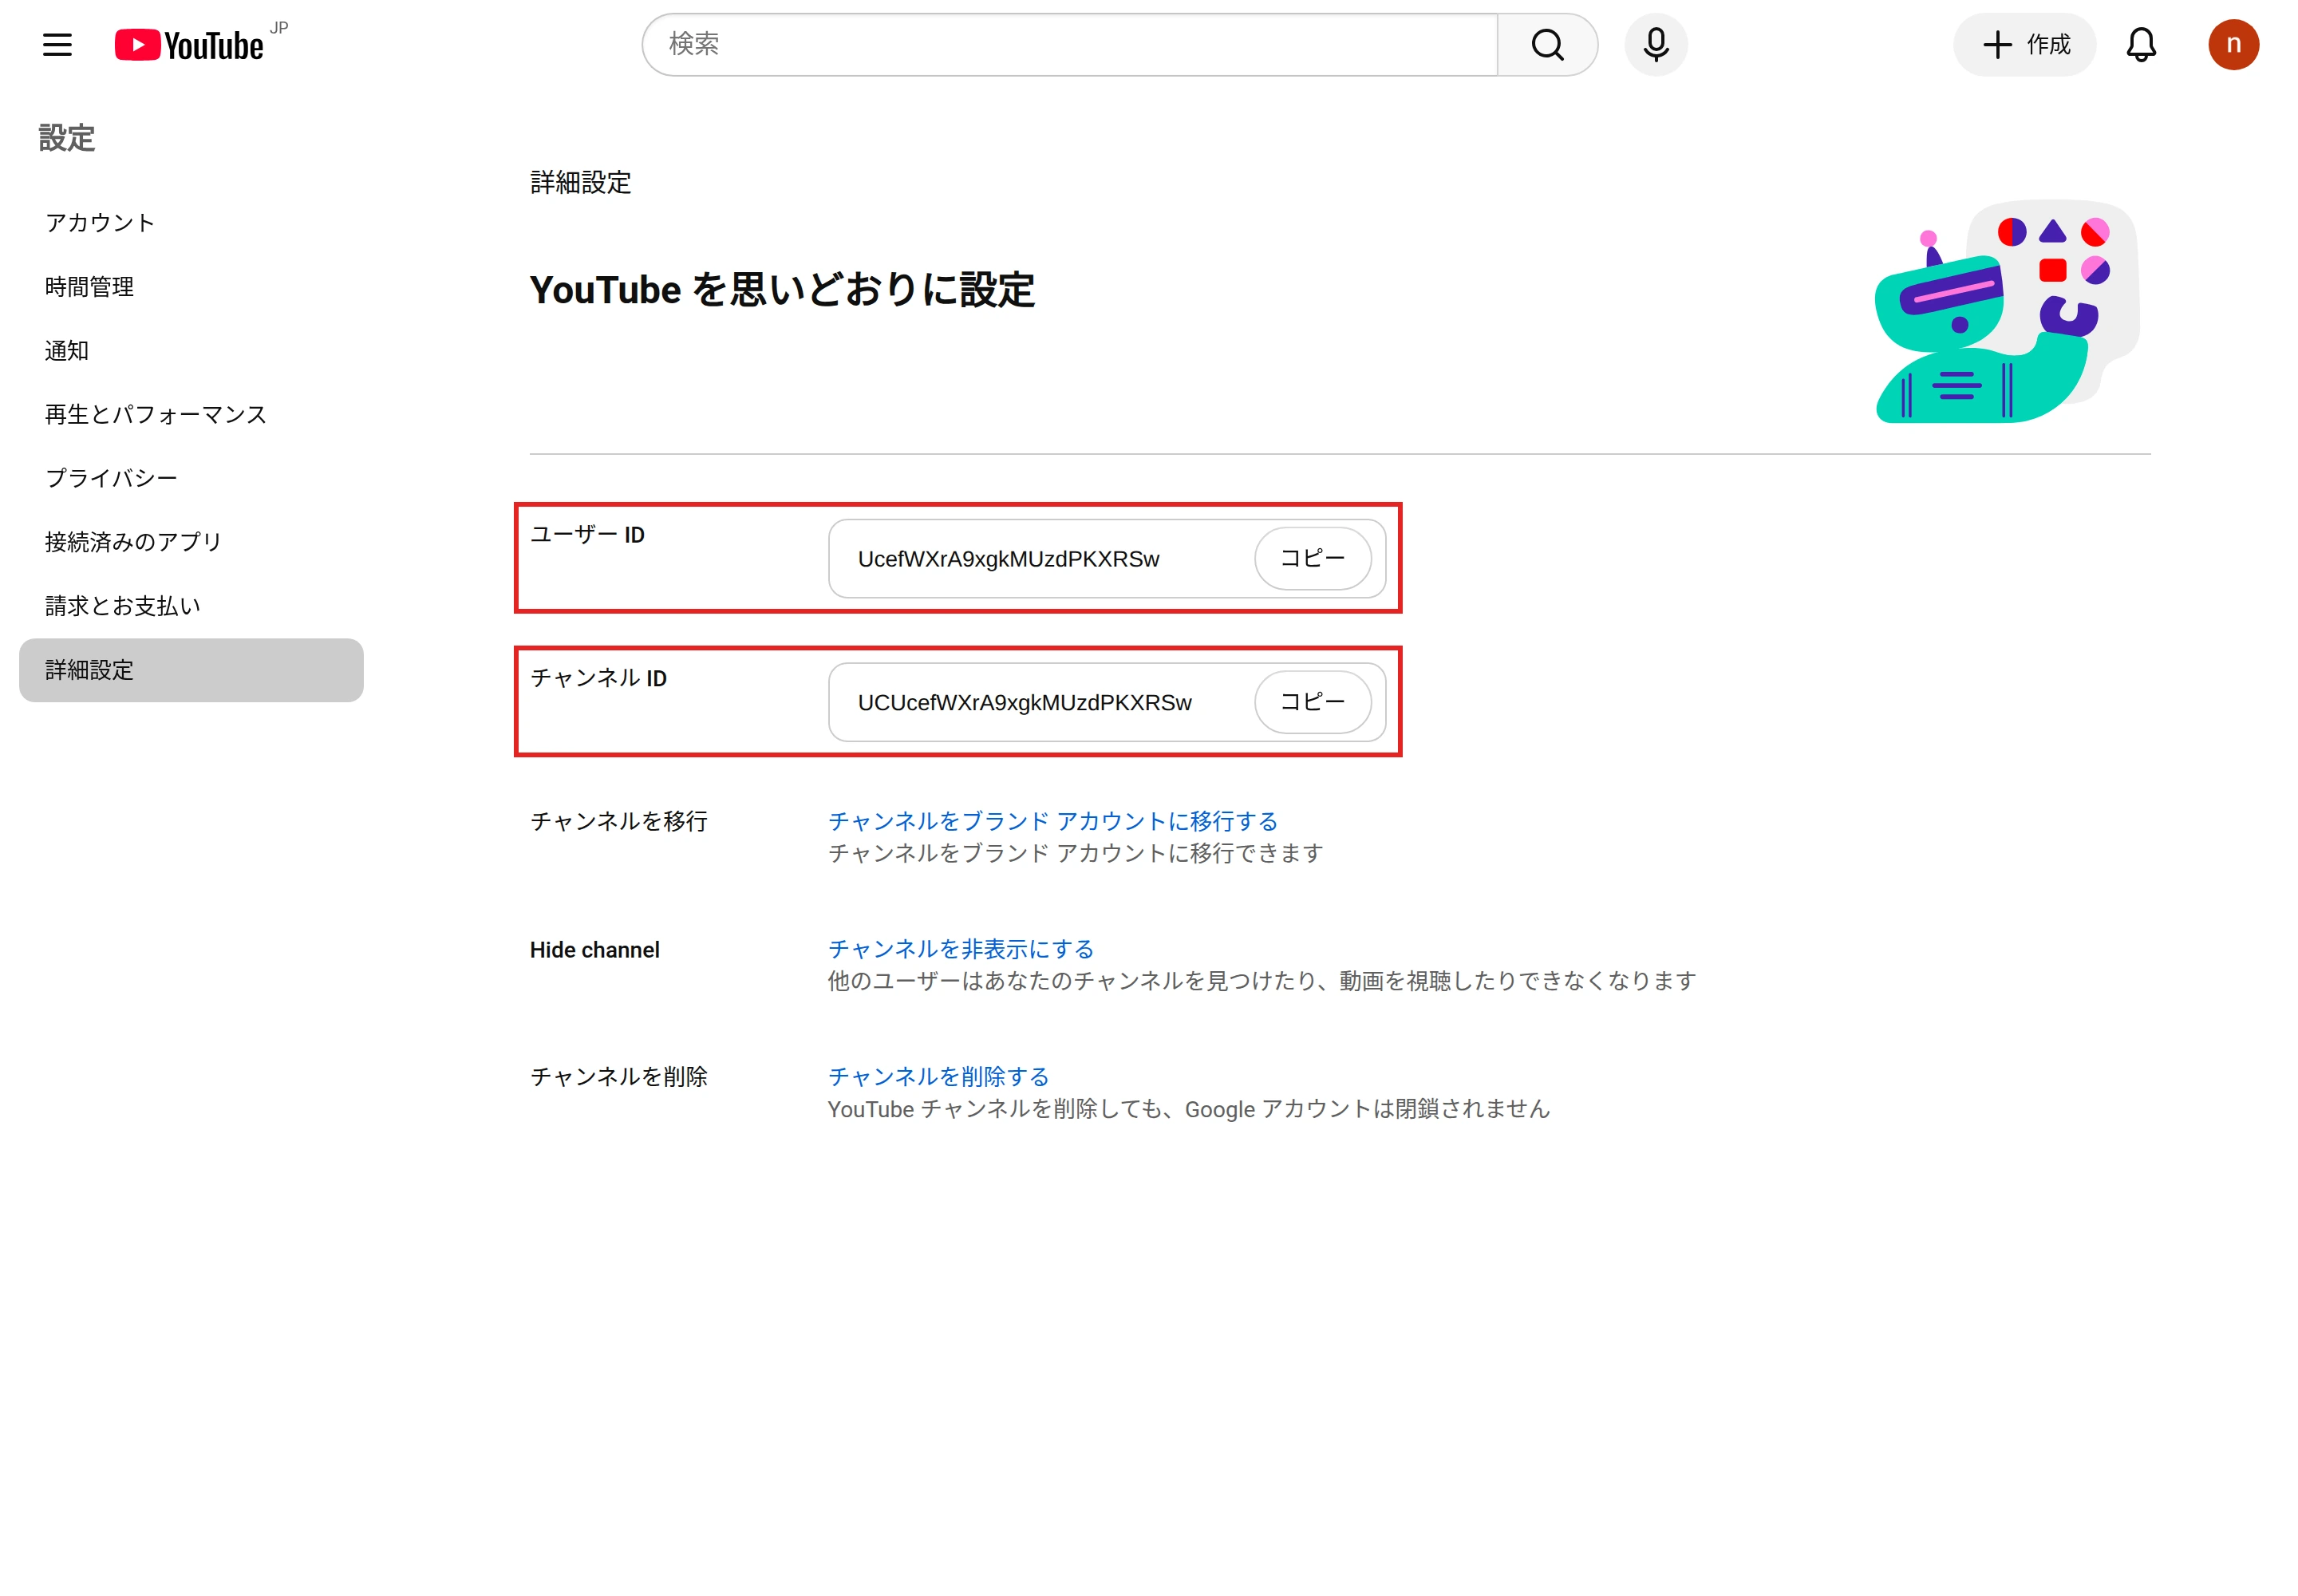Click the hide-channel description starting 他のユーザーは

(1261, 980)
